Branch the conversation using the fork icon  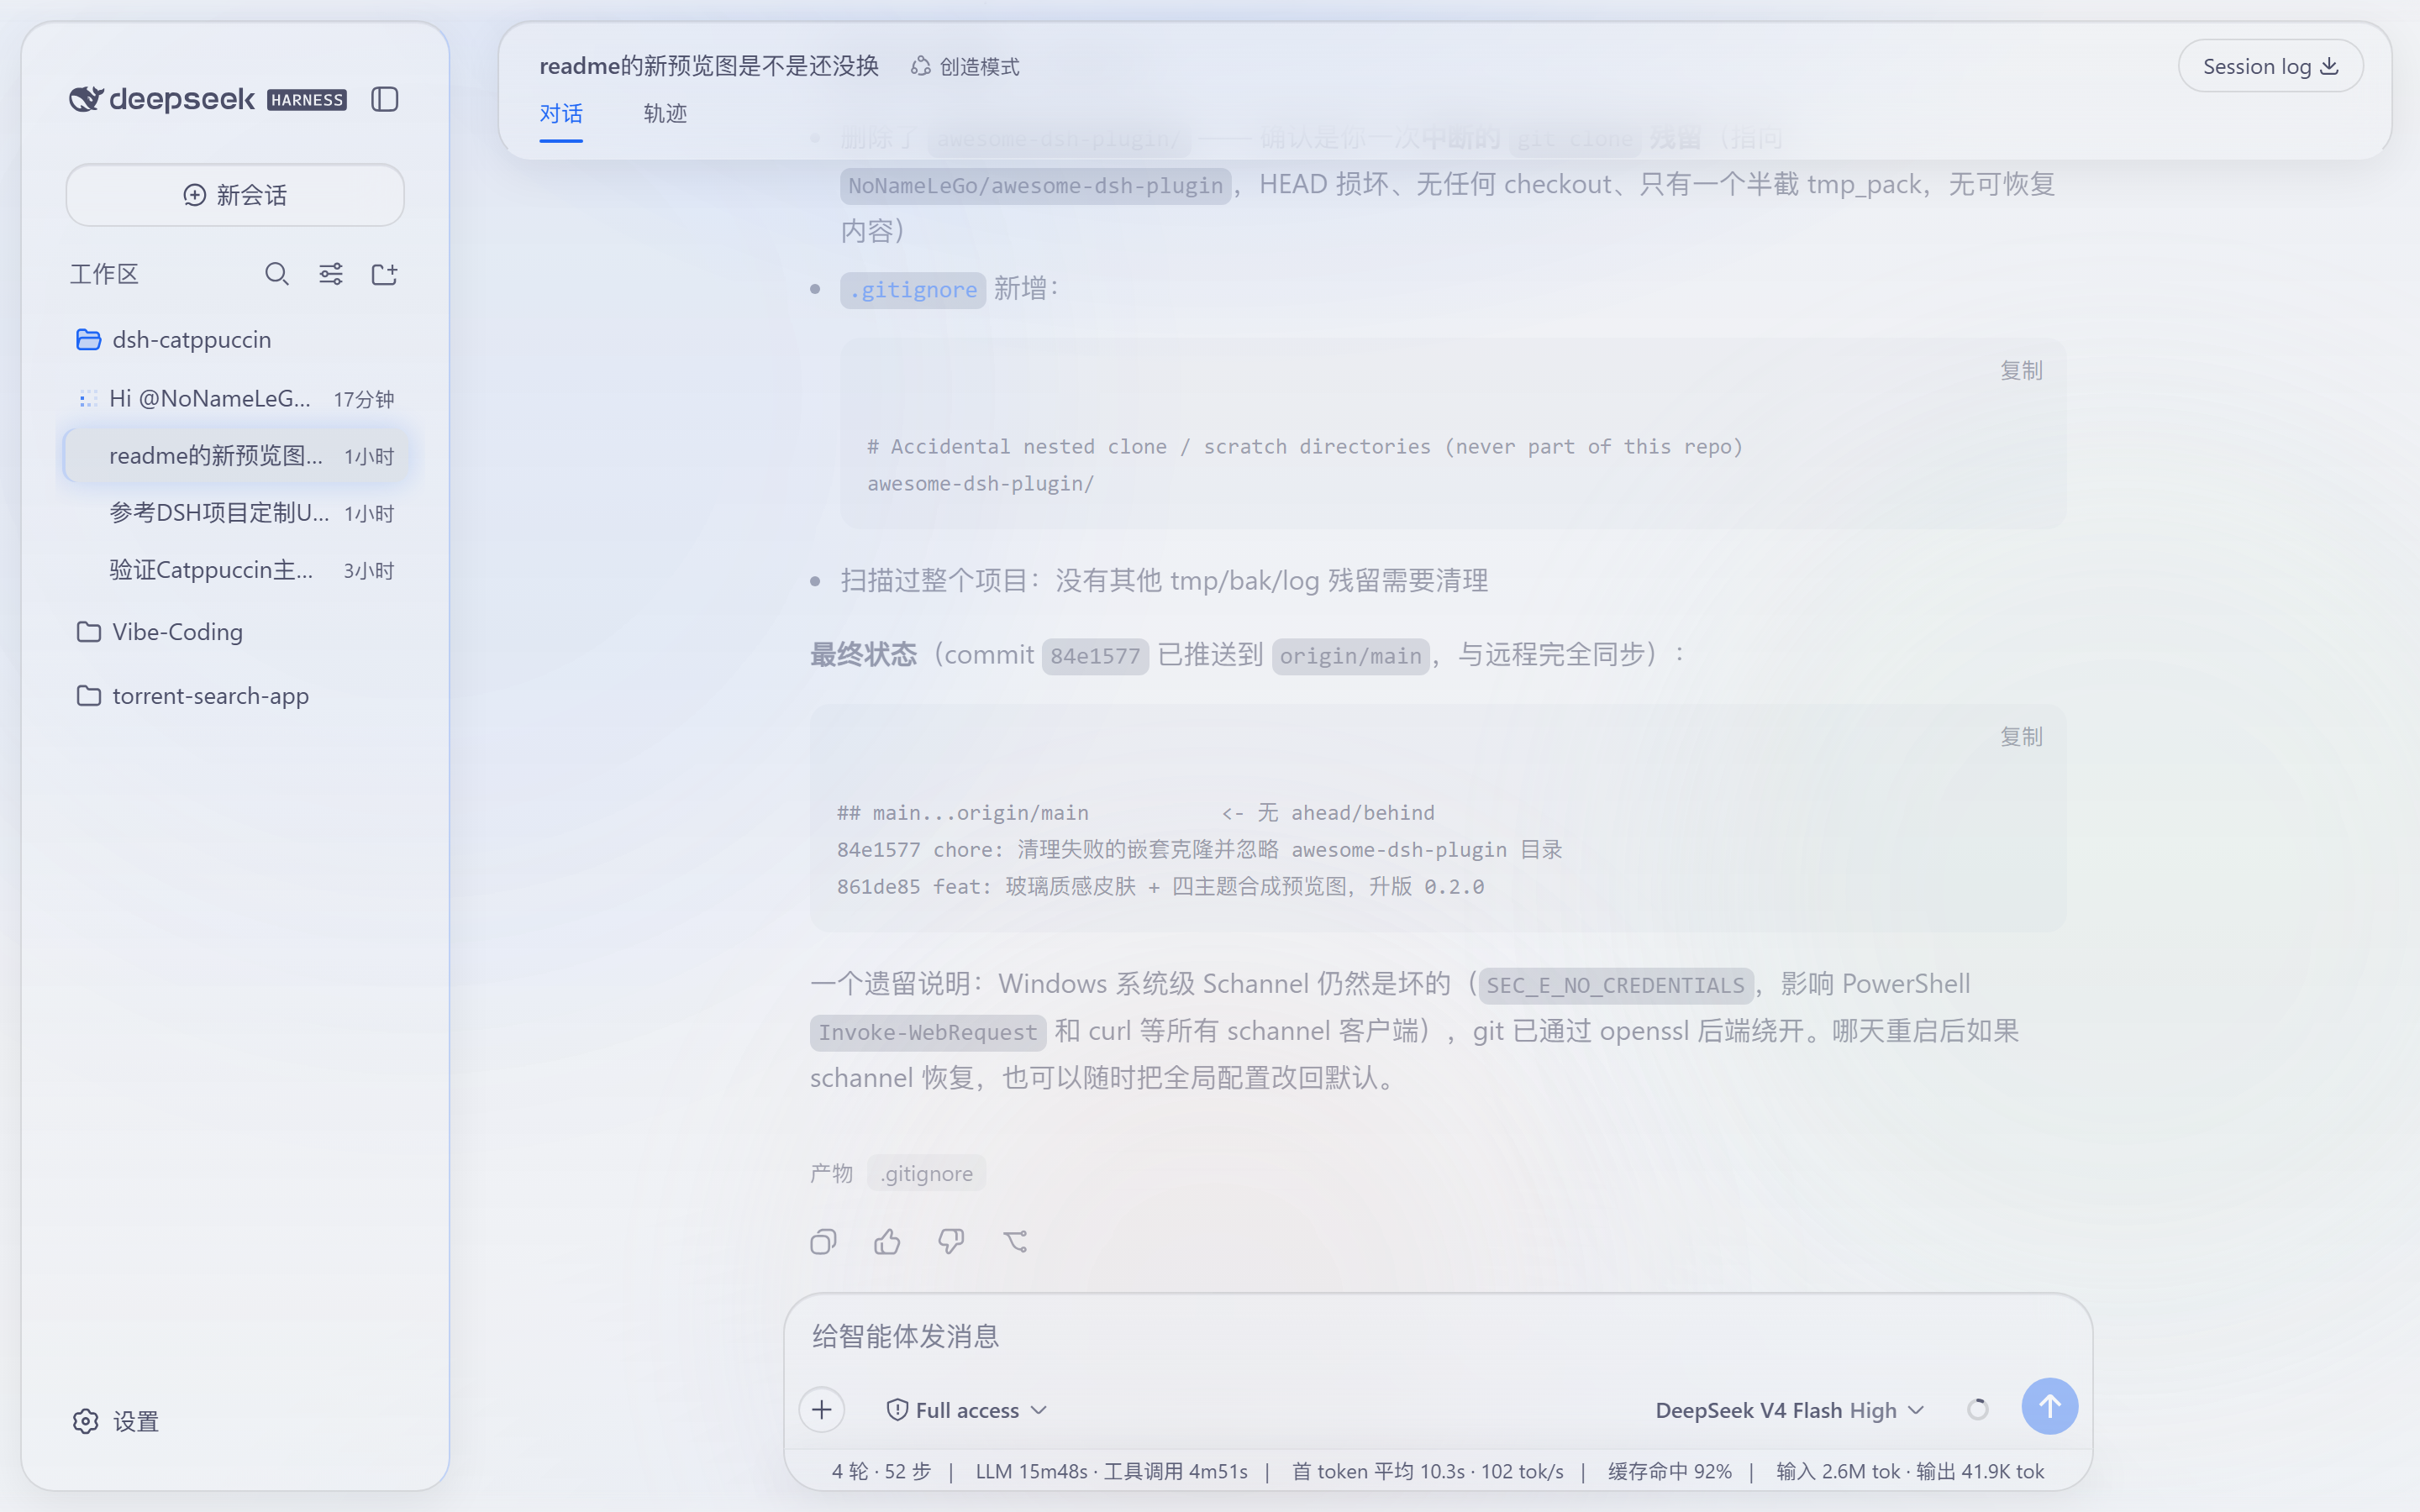point(1015,1242)
